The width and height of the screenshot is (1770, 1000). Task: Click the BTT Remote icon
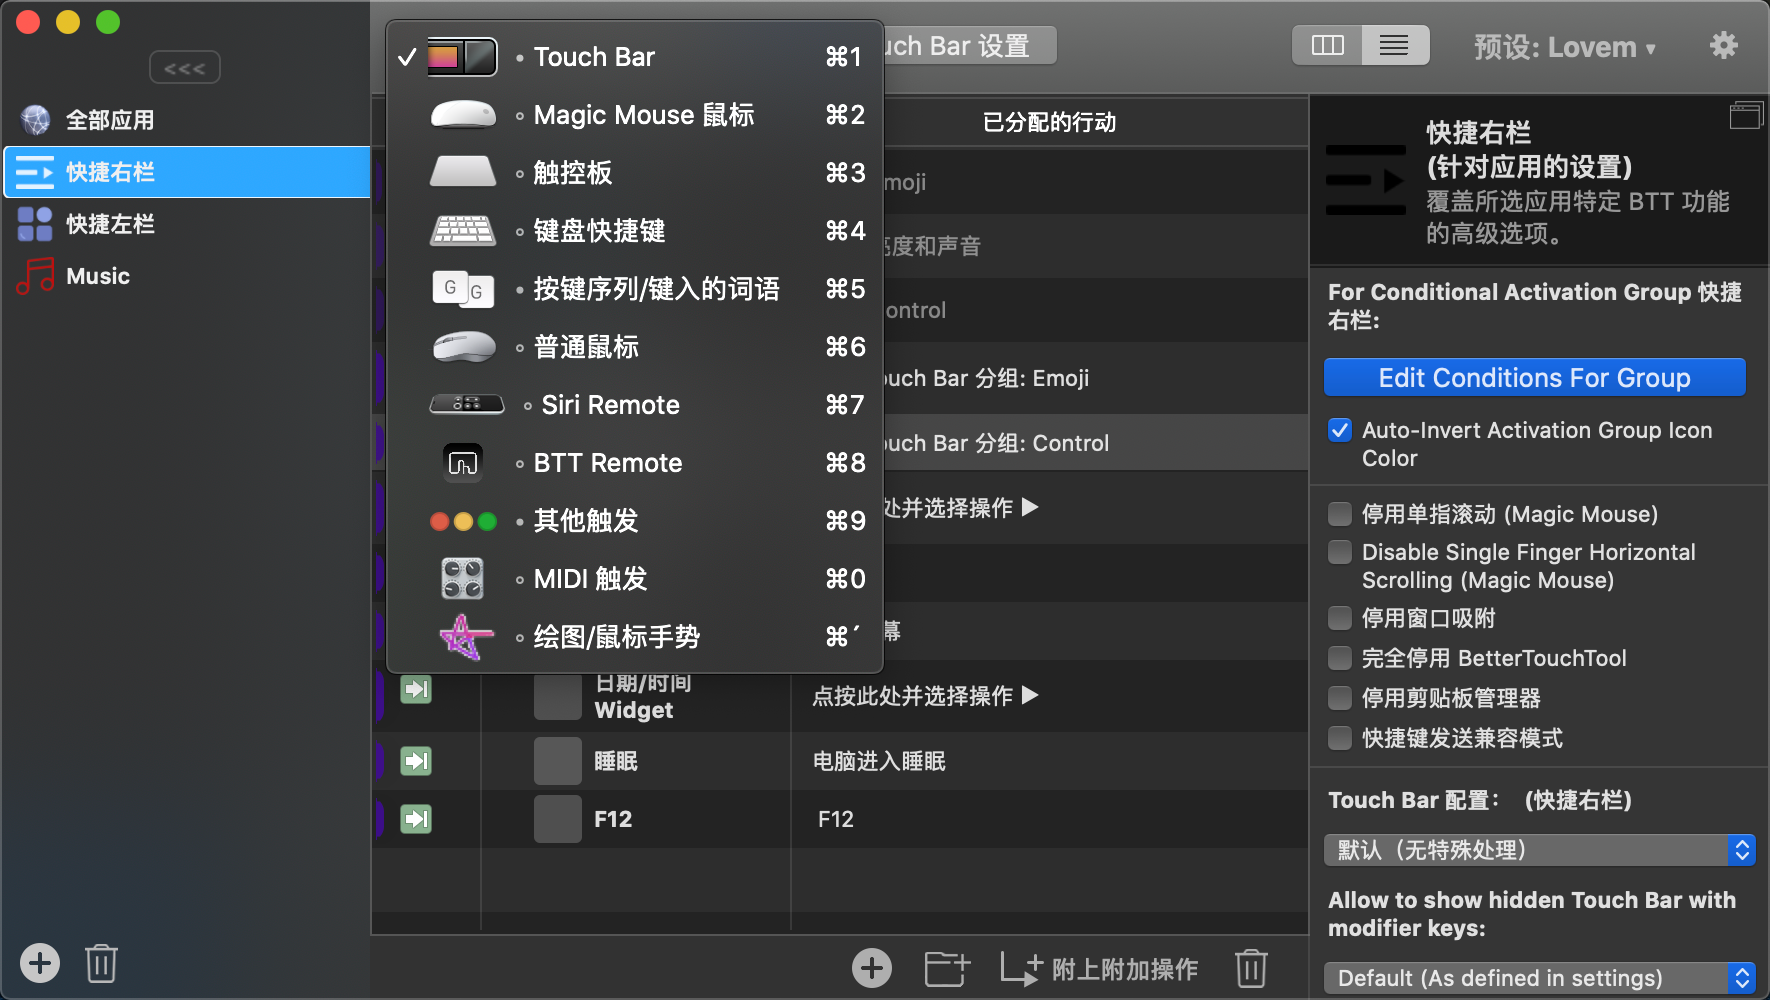pos(463,462)
